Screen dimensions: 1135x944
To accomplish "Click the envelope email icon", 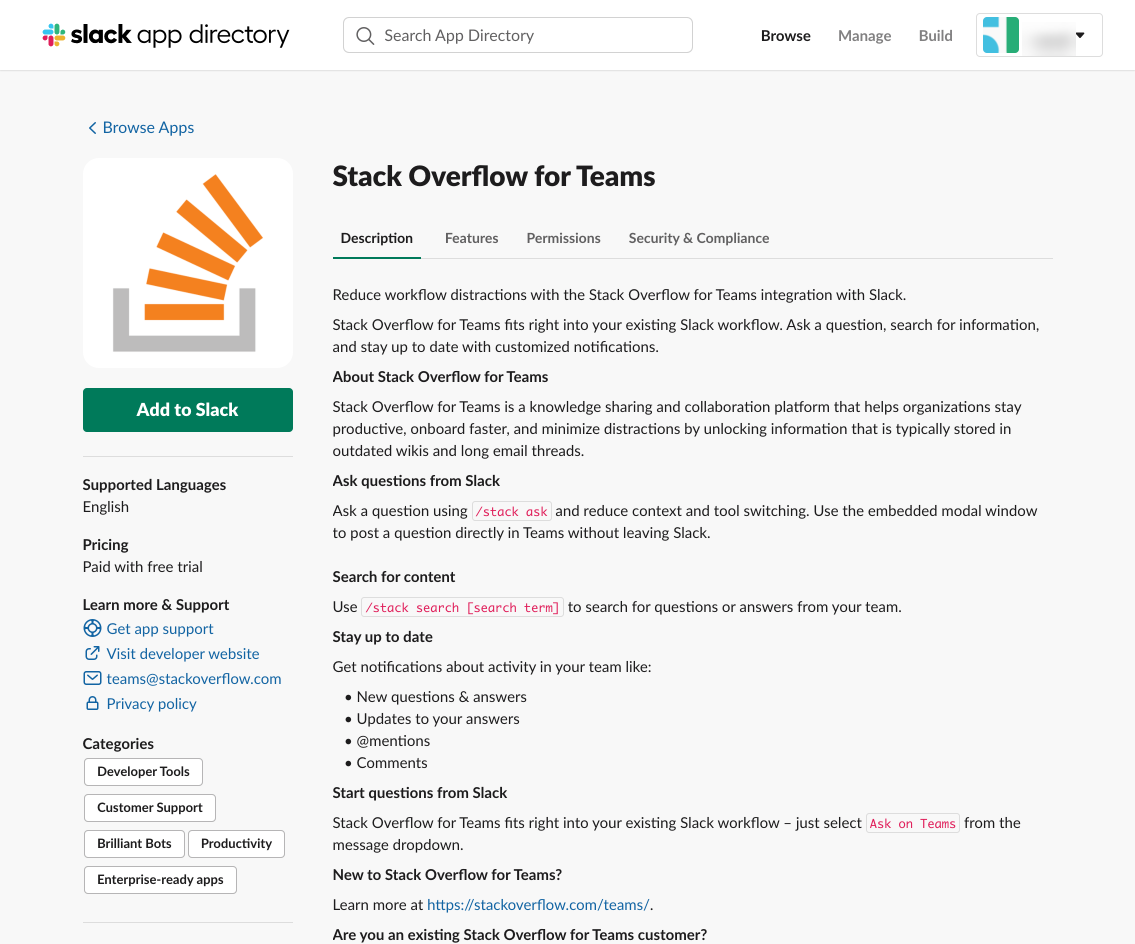I will tap(92, 679).
